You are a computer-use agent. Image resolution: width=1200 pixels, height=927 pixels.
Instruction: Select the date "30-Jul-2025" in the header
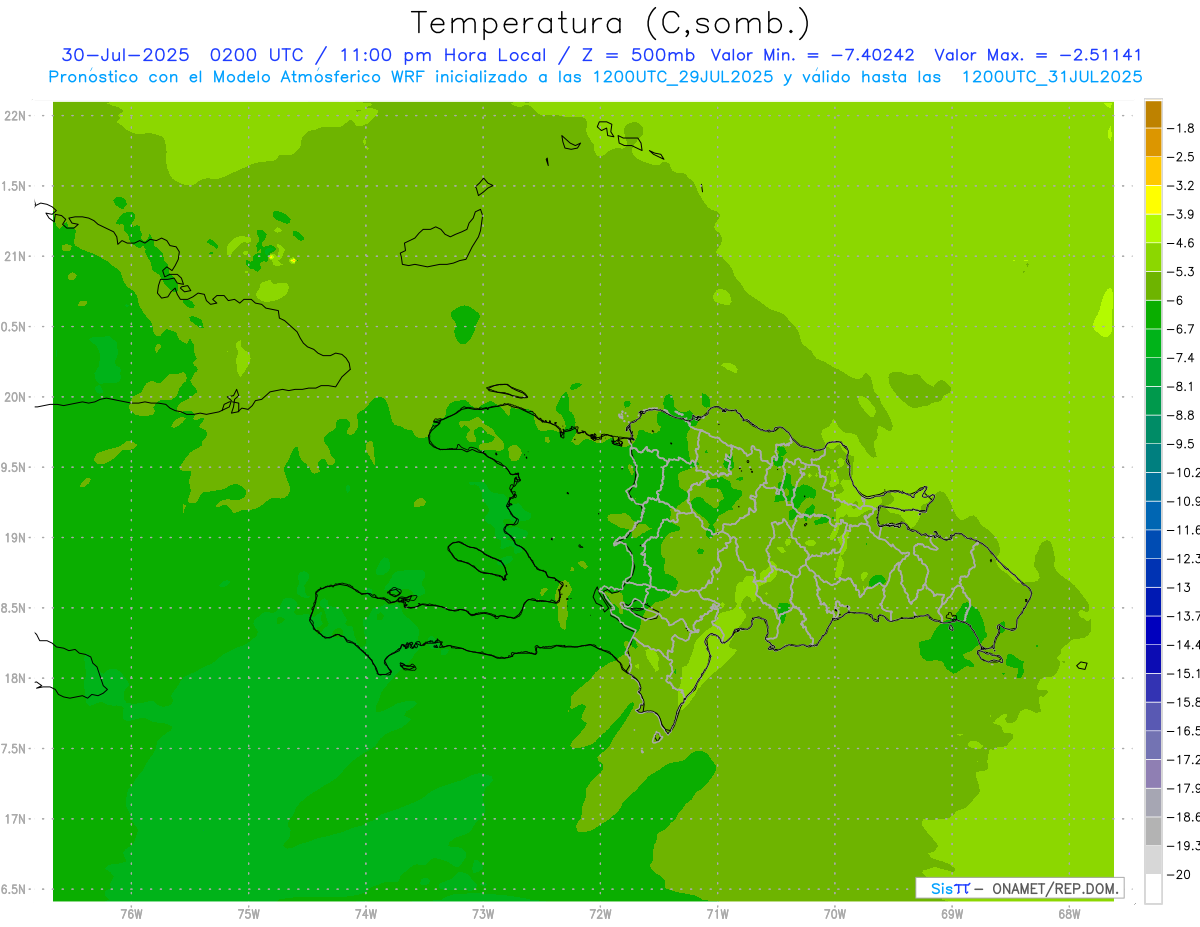pyautogui.click(x=125, y=55)
